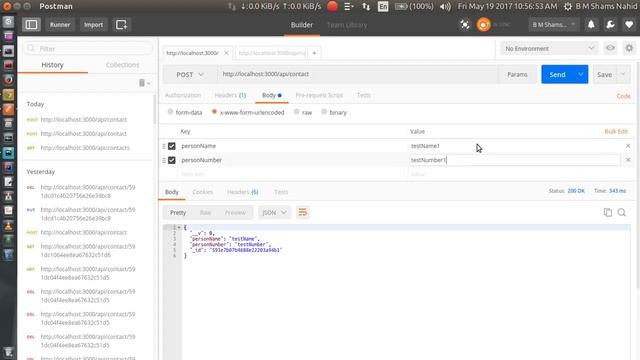Open the request Headers (1) tab

(x=230, y=95)
